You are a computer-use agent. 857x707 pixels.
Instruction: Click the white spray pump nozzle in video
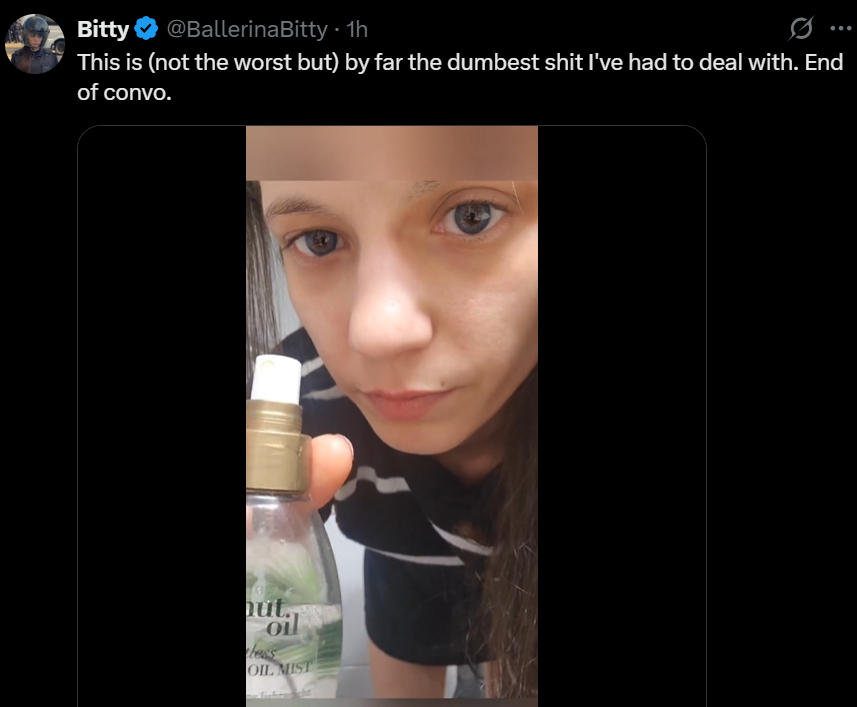[x=276, y=379]
